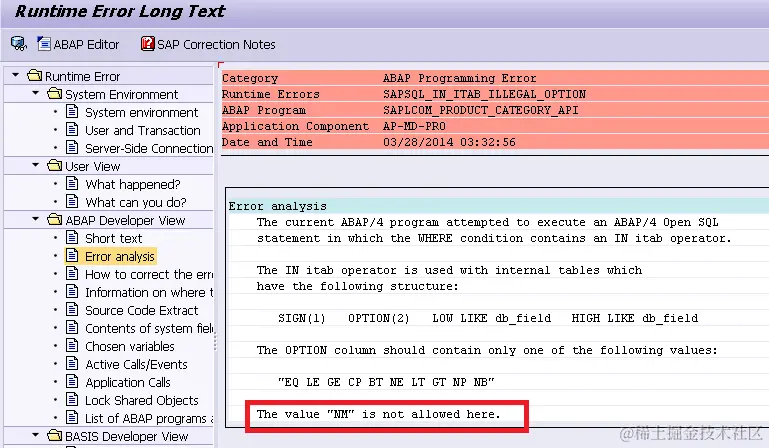Click document icon beside Application Calls

pyautogui.click(x=72, y=381)
